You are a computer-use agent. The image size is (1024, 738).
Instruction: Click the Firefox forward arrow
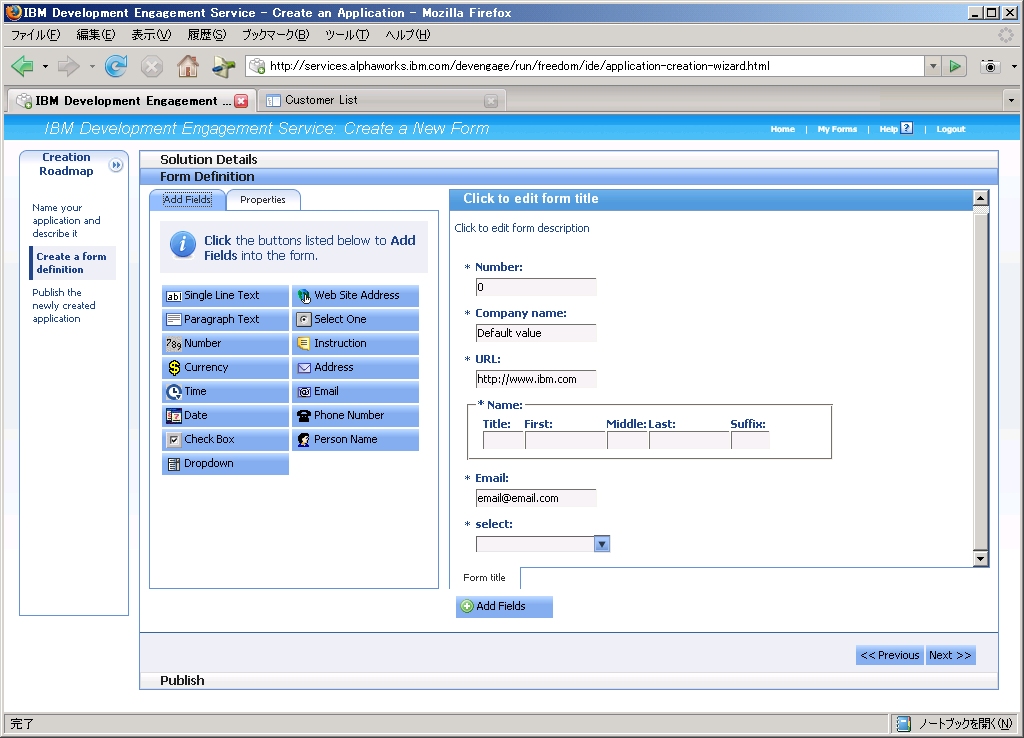69,66
